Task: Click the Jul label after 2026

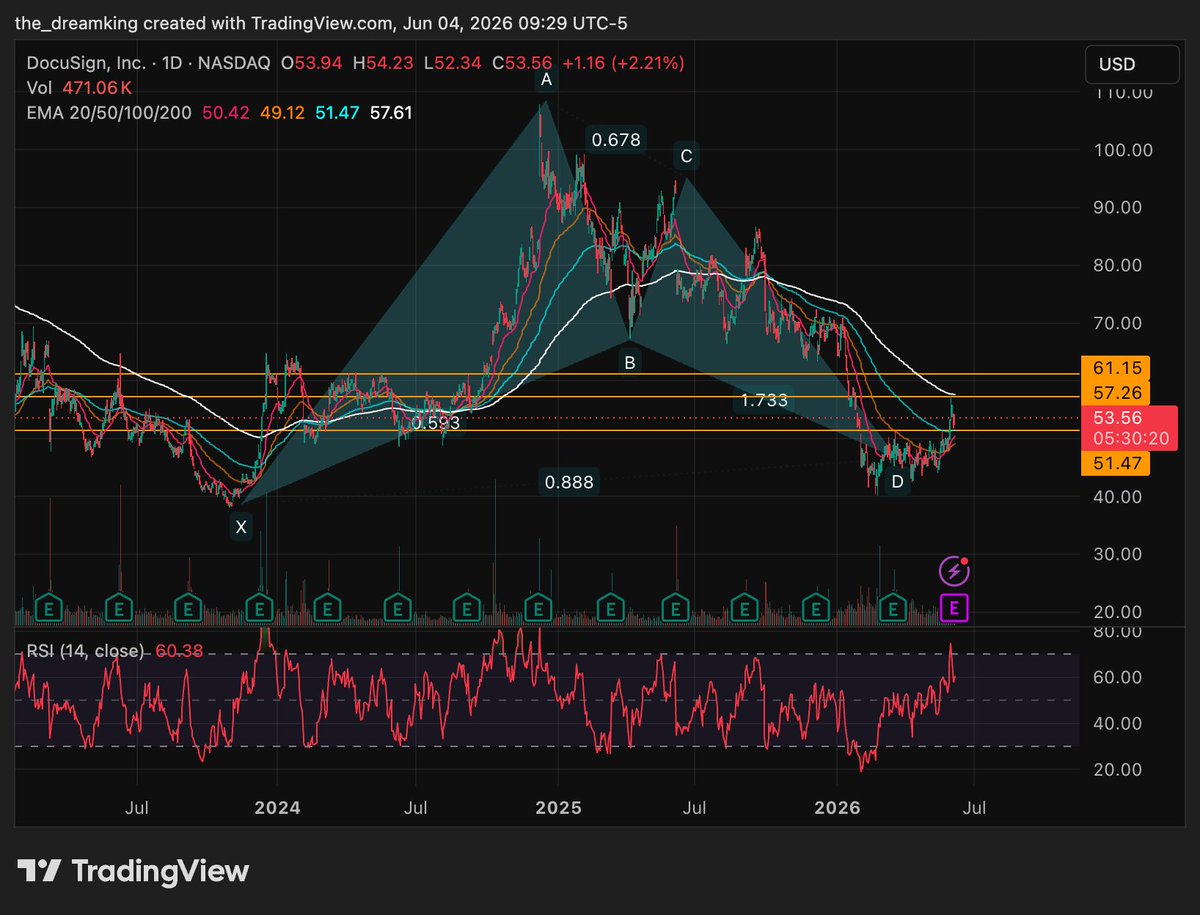Action: [x=974, y=806]
